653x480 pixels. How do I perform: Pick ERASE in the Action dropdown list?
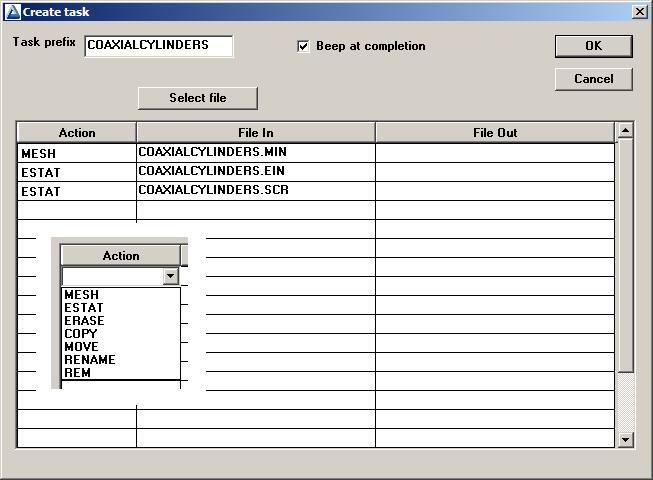coord(84,321)
